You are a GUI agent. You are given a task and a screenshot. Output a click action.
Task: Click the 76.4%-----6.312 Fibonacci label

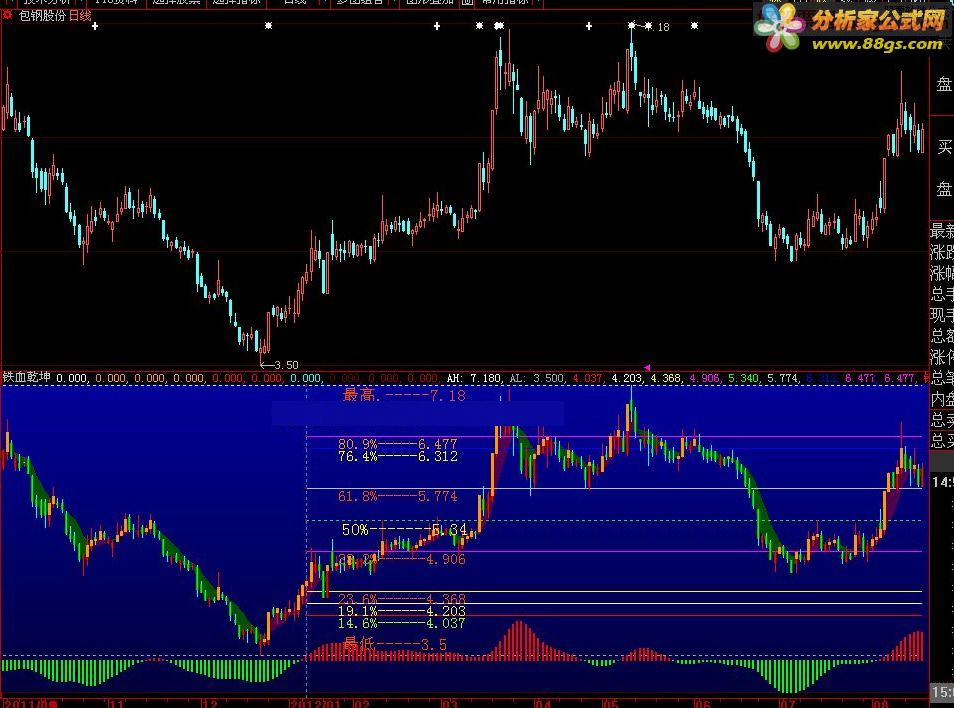[397, 456]
